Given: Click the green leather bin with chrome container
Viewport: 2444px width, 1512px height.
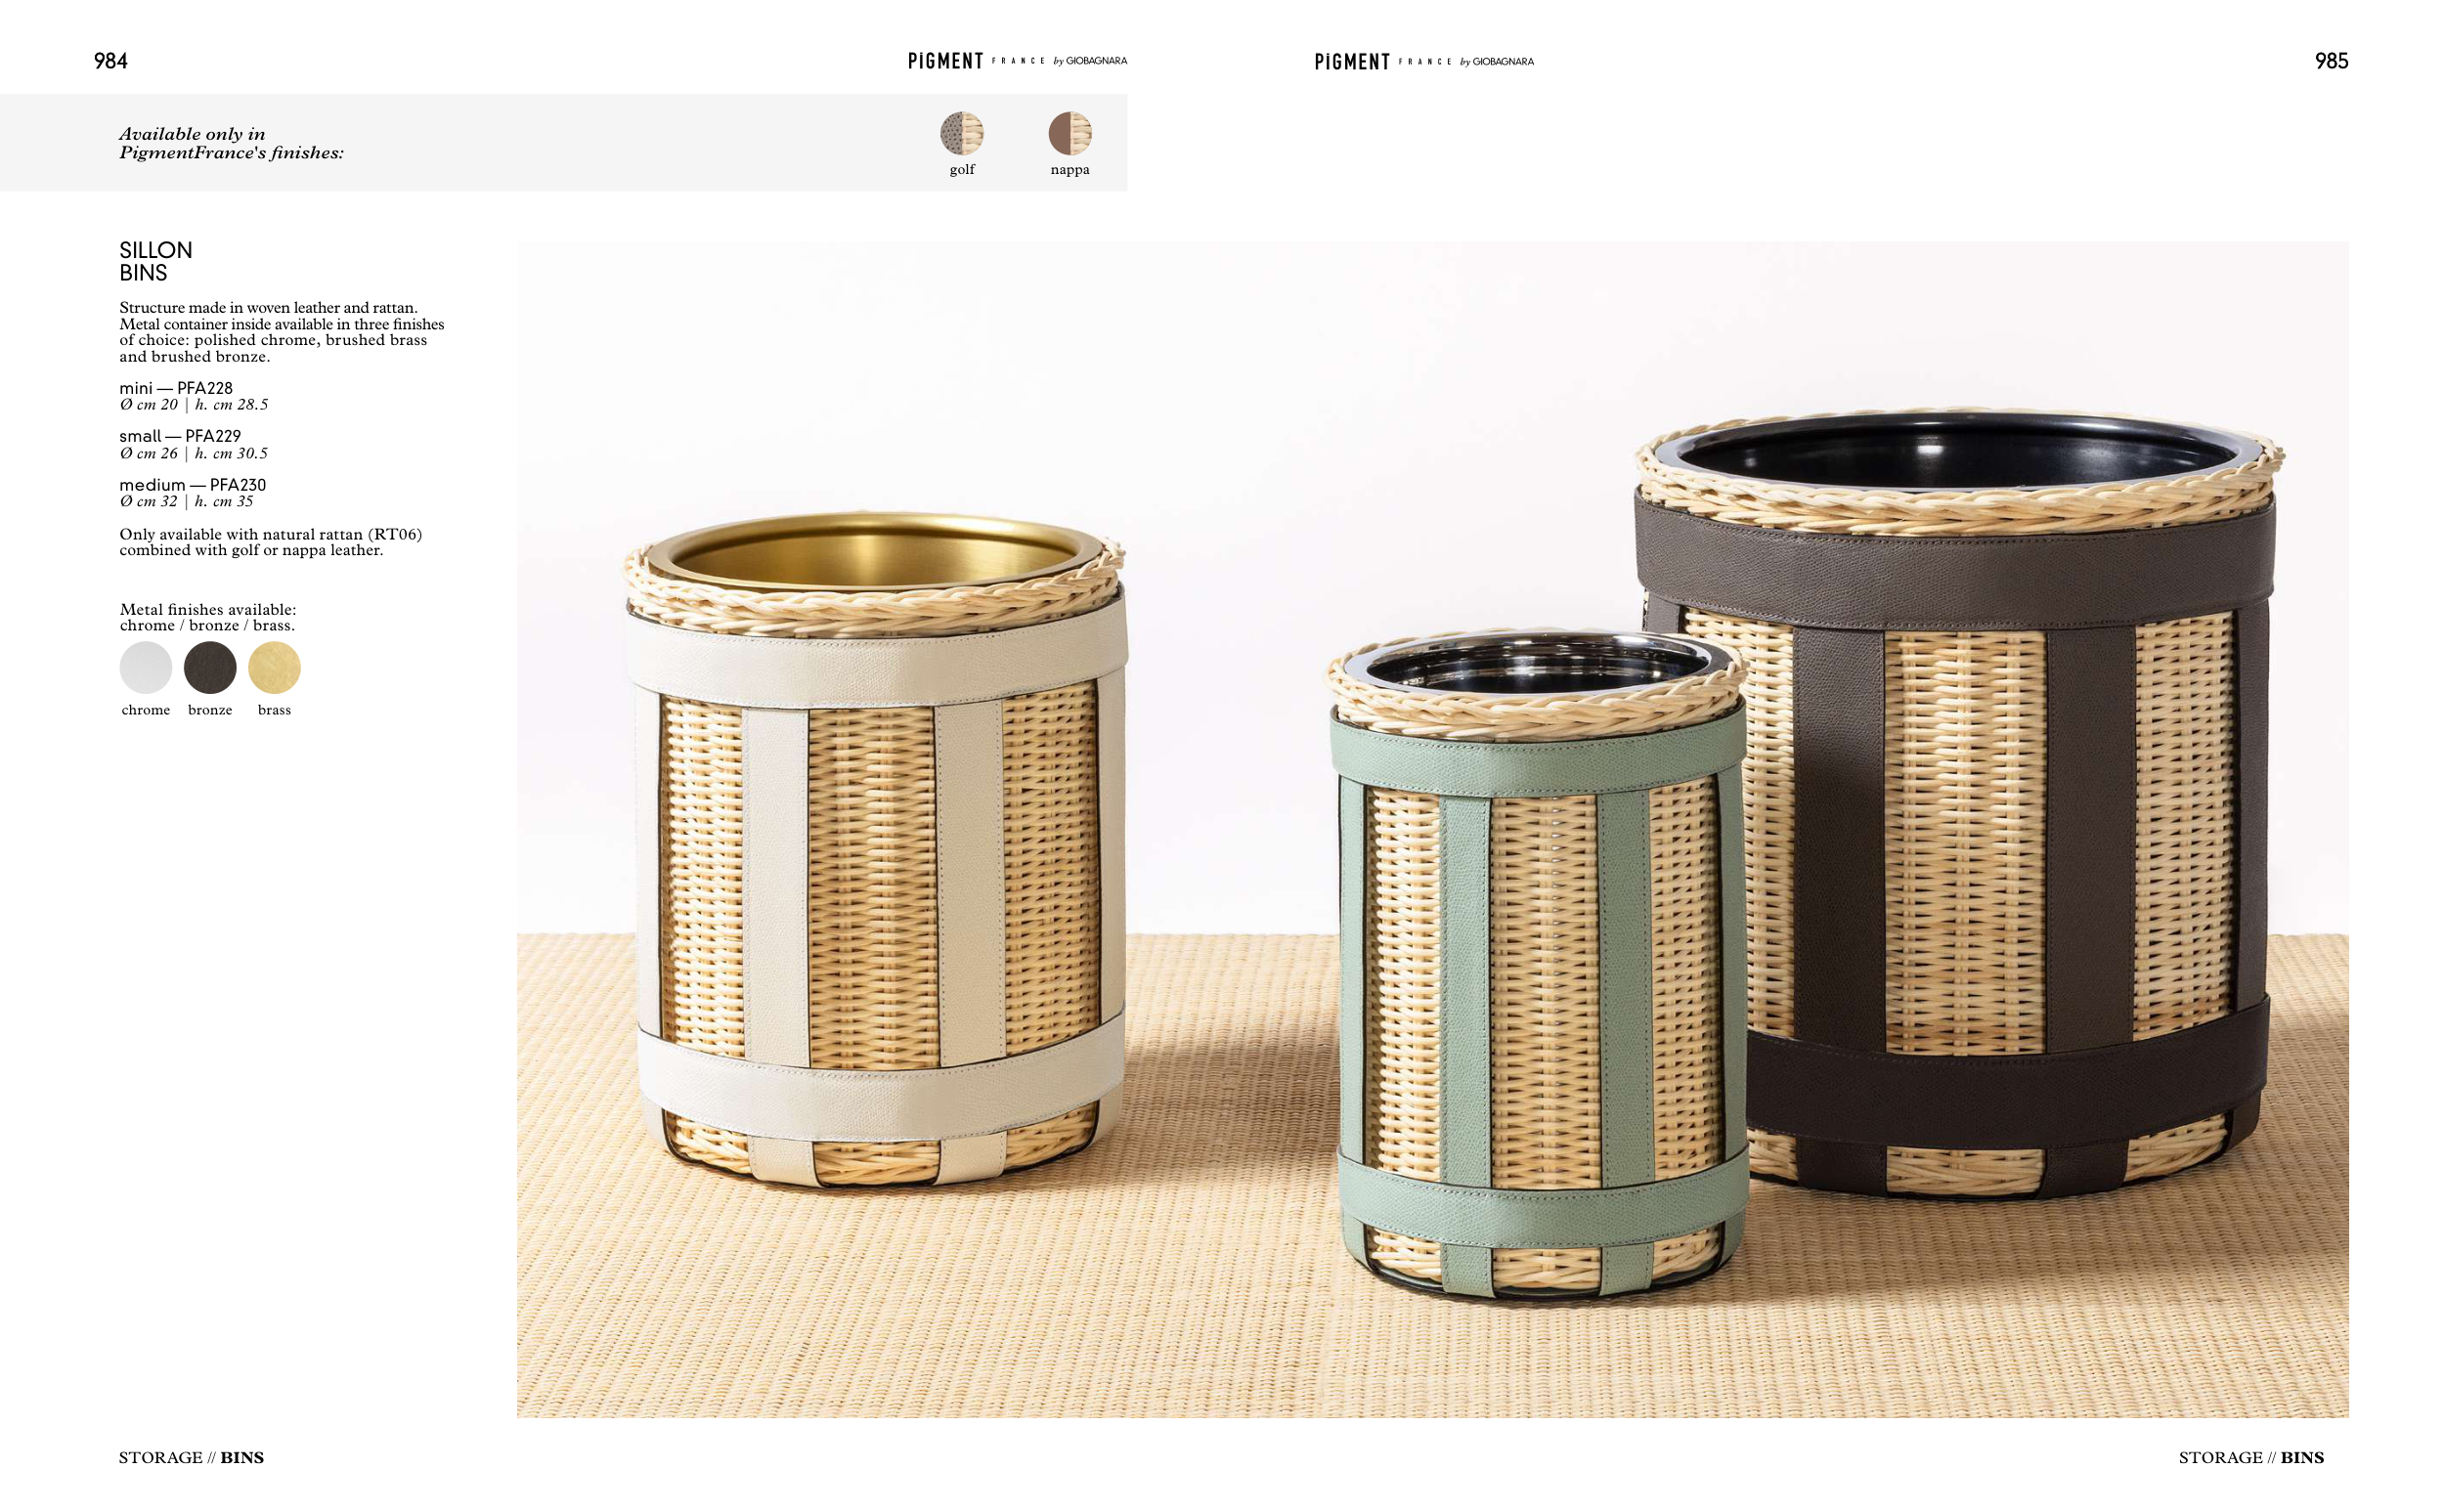Looking at the screenshot, I should [x=1537, y=965].
